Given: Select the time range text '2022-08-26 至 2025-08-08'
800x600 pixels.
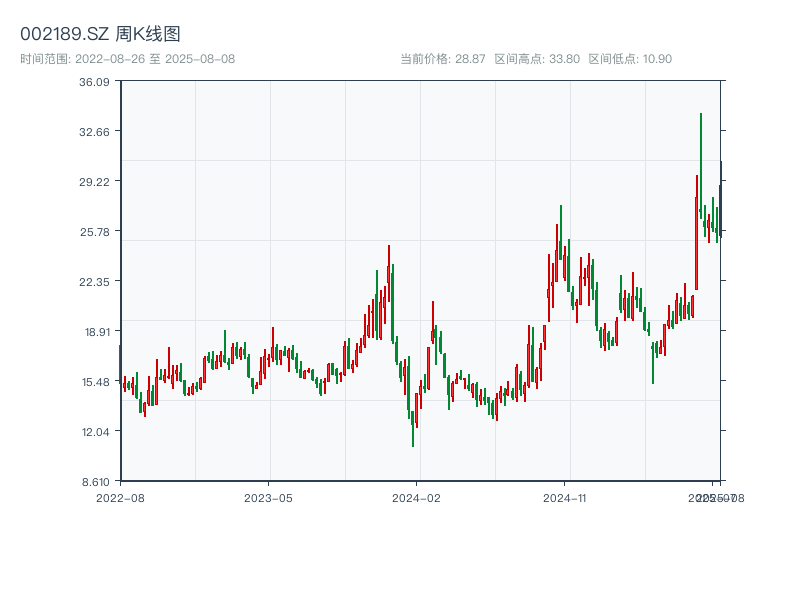Looking at the screenshot, I should (155, 59).
